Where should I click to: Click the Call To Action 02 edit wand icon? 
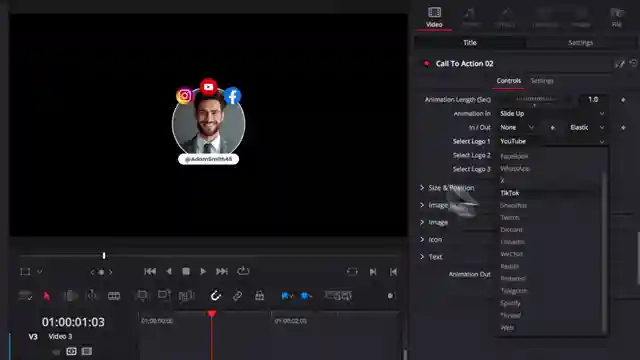pyautogui.click(x=620, y=64)
